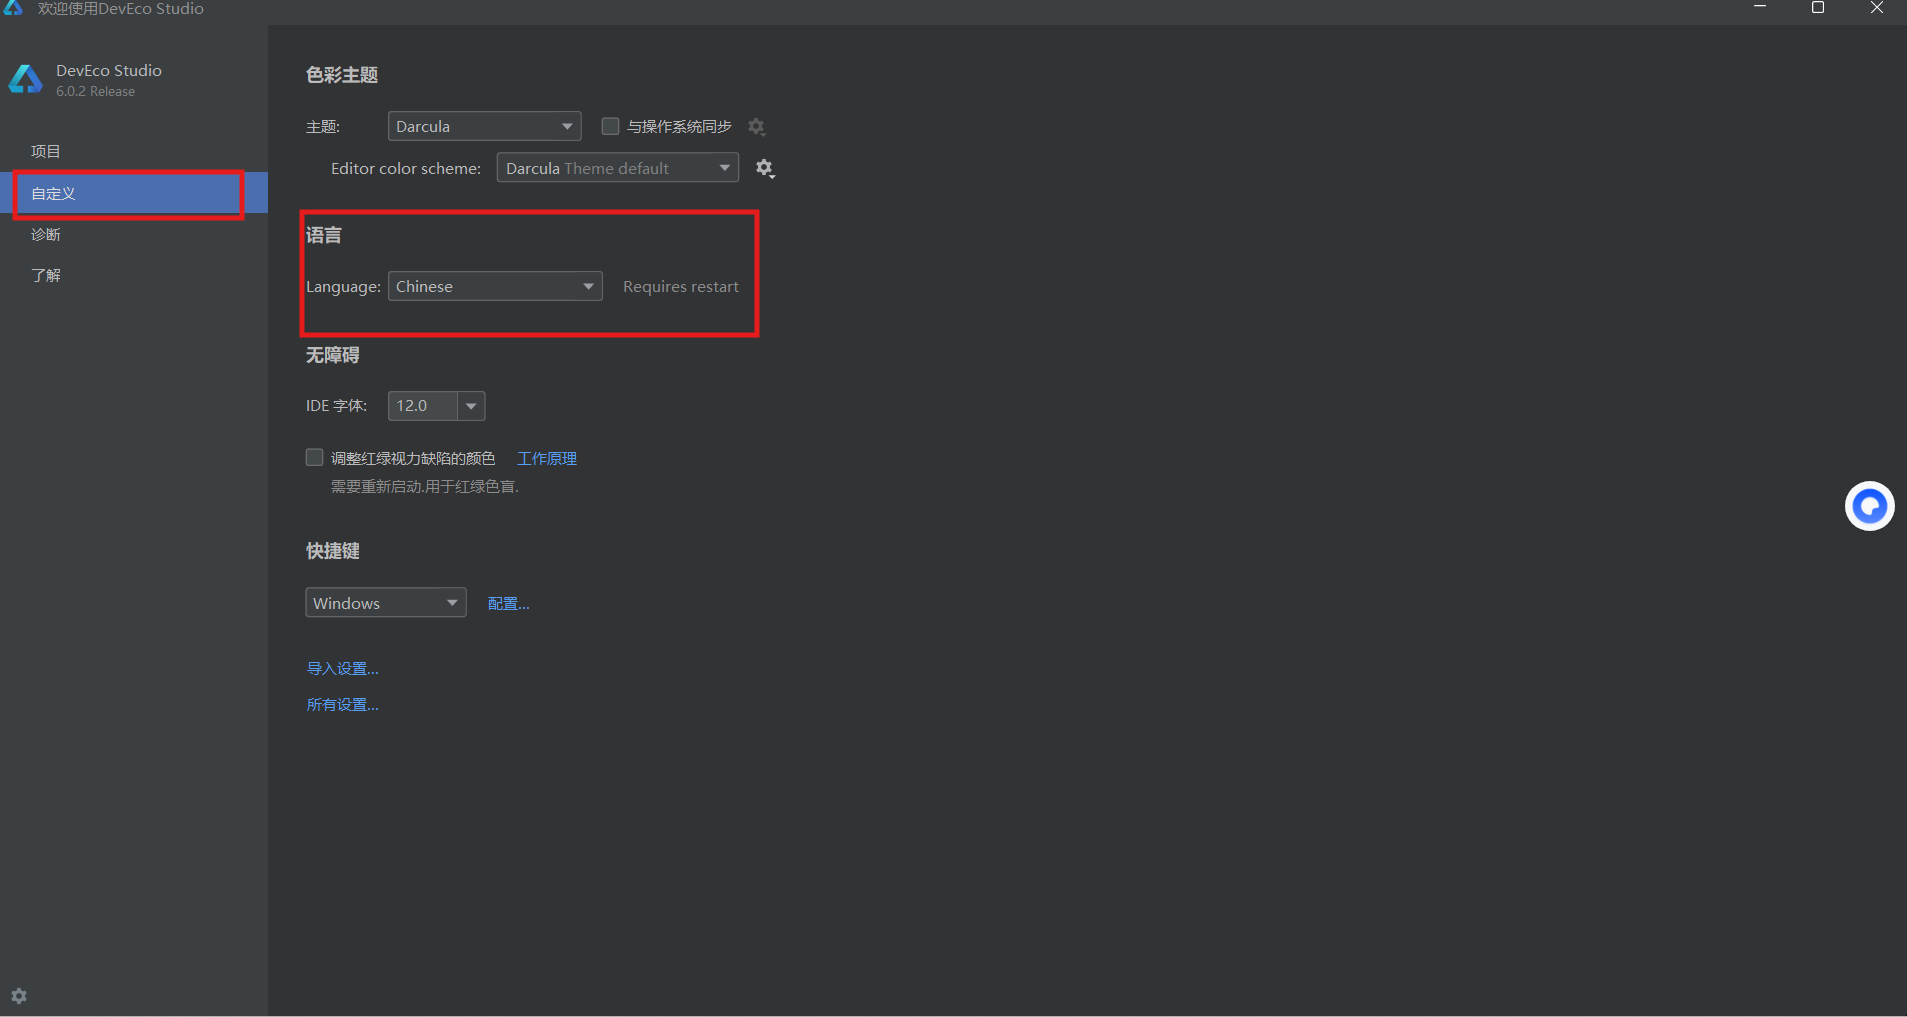Click the IDE font size value field
Viewport: 1907px width, 1017px height.
[423, 406]
